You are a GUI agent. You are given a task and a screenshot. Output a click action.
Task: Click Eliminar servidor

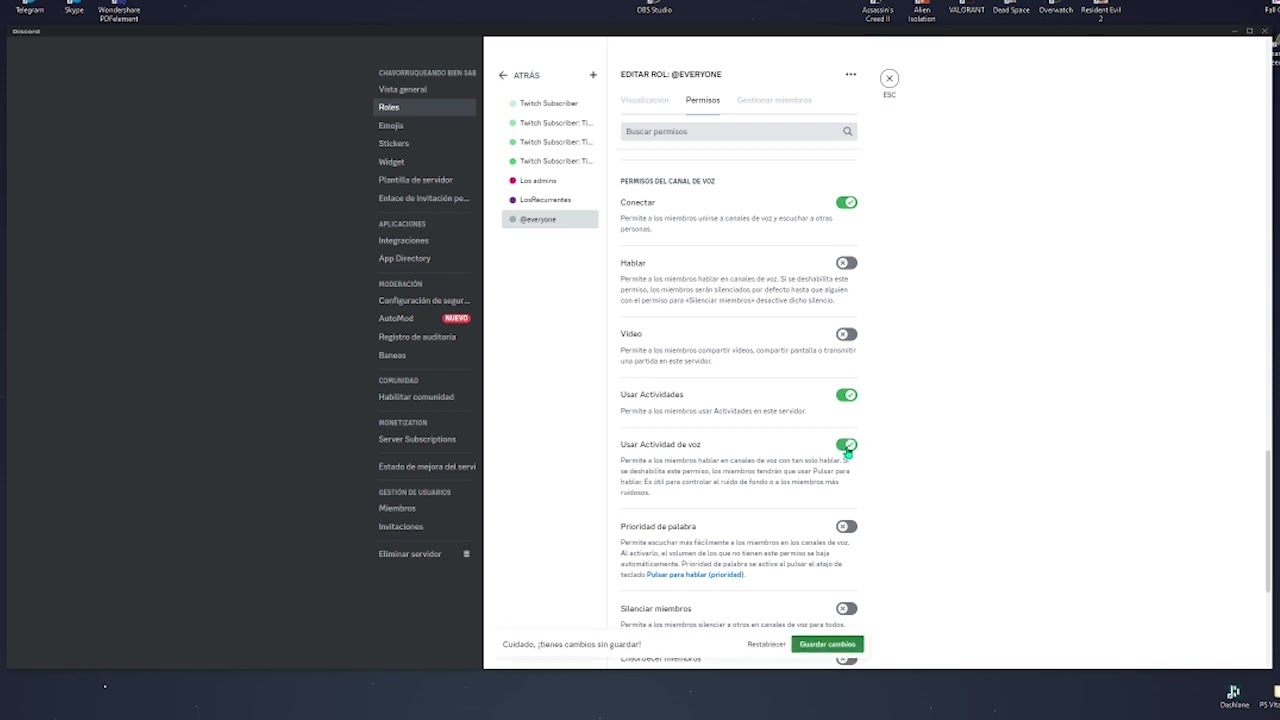pos(410,554)
